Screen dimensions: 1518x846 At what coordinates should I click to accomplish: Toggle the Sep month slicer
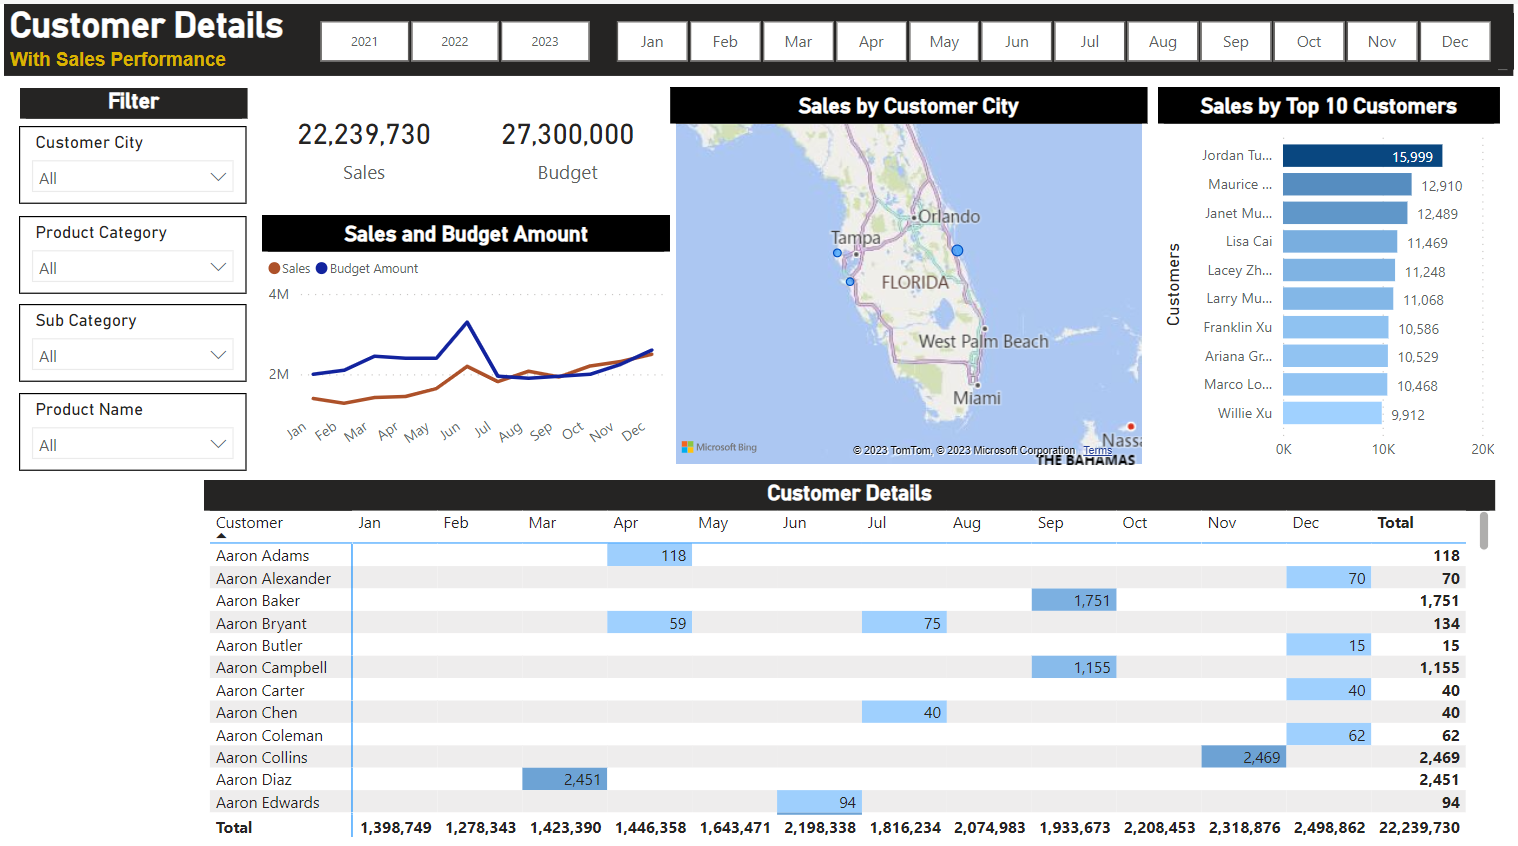tap(1235, 41)
